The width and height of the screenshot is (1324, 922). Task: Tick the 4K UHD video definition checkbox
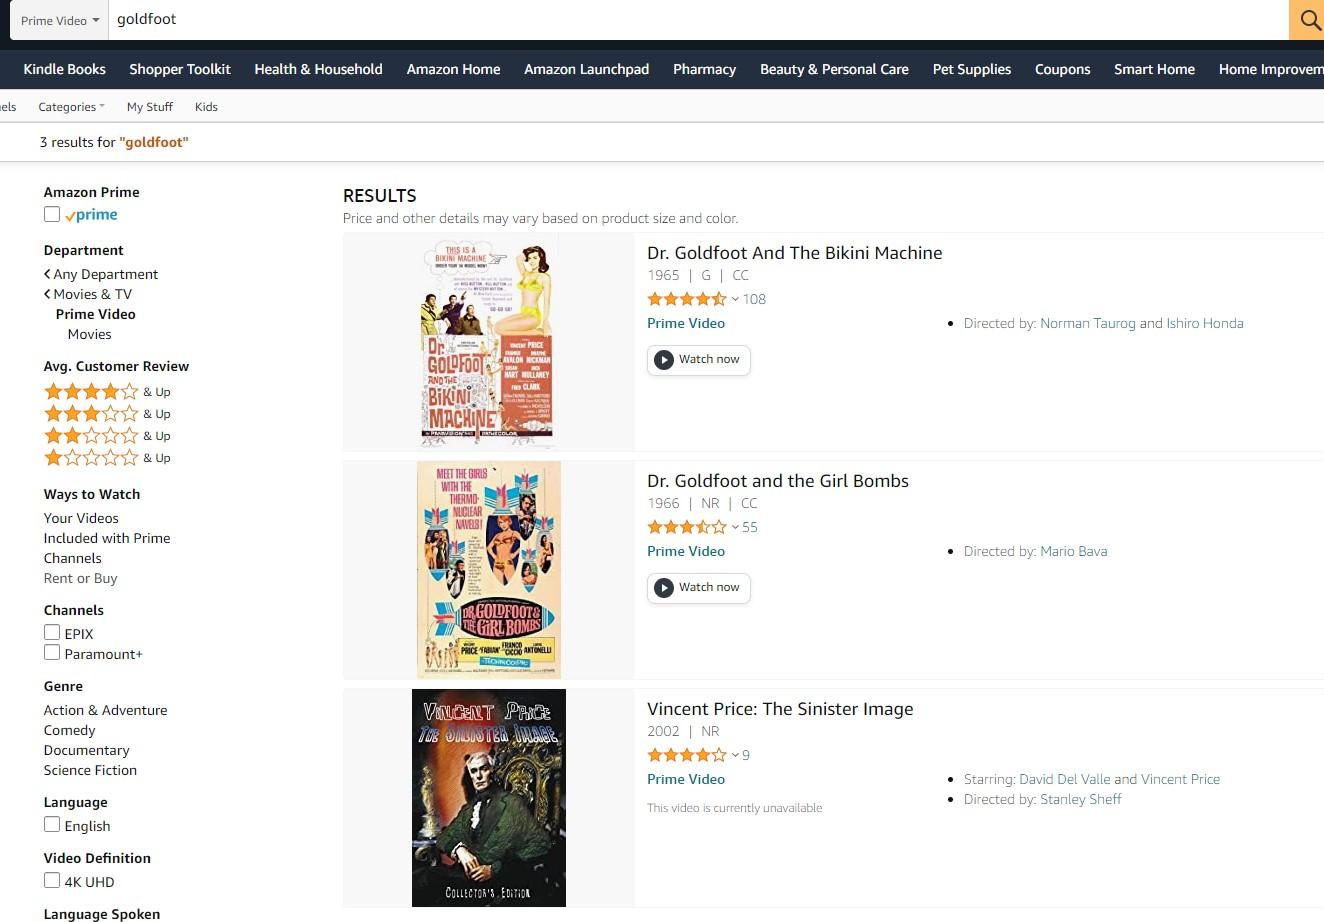(x=52, y=880)
